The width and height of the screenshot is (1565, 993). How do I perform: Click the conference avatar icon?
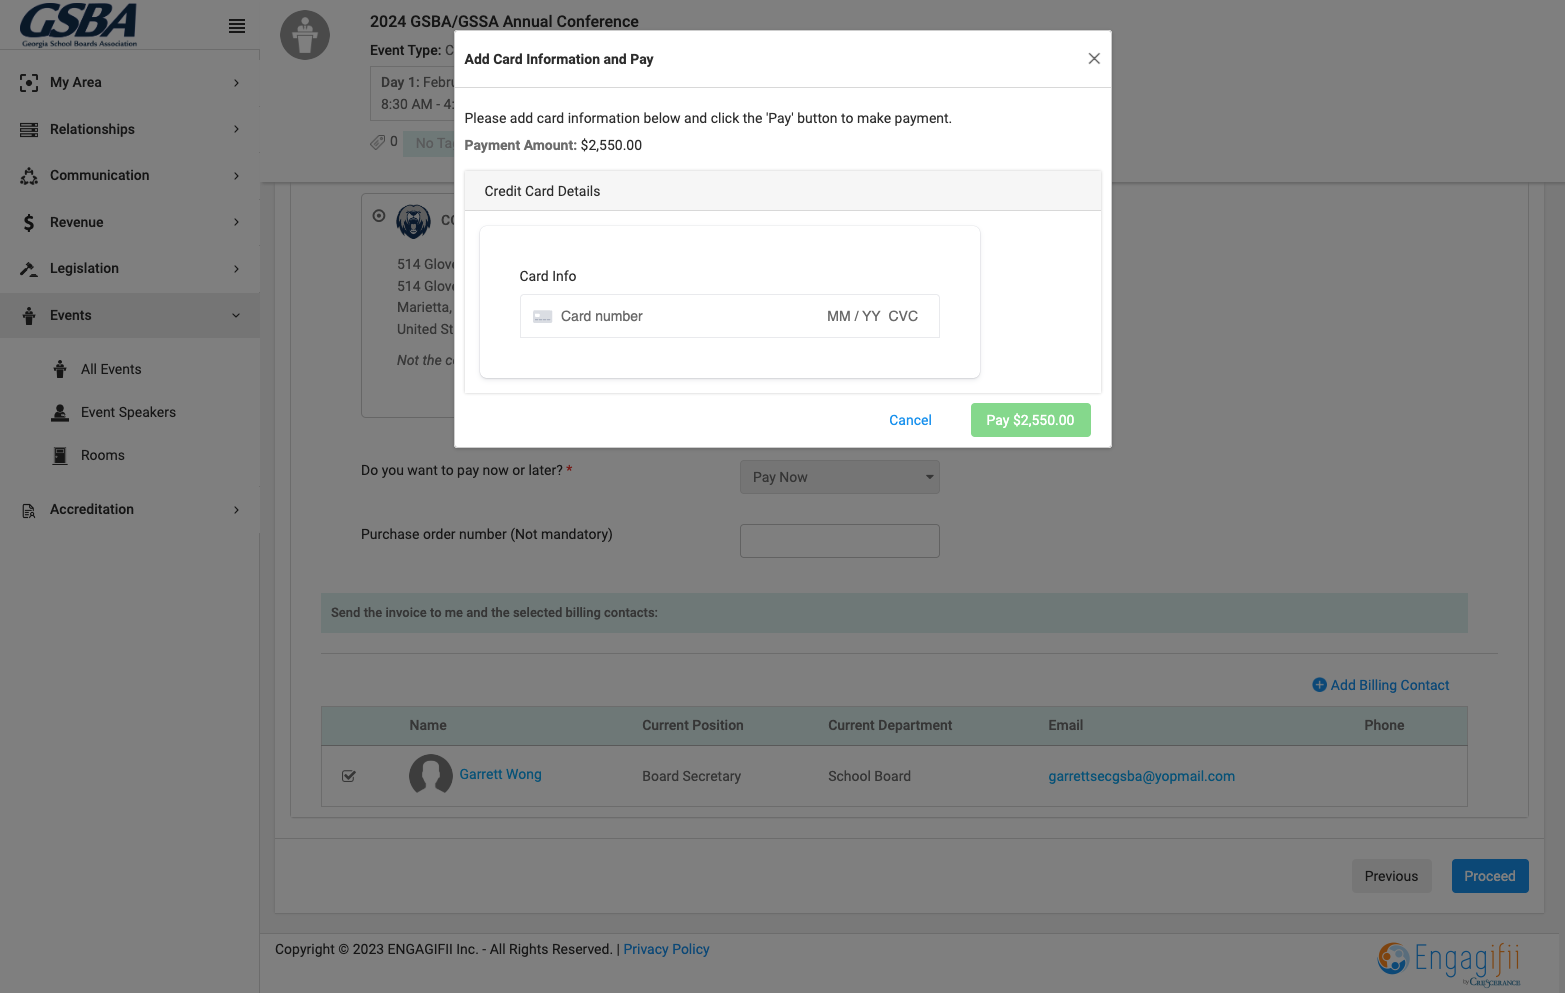(305, 35)
